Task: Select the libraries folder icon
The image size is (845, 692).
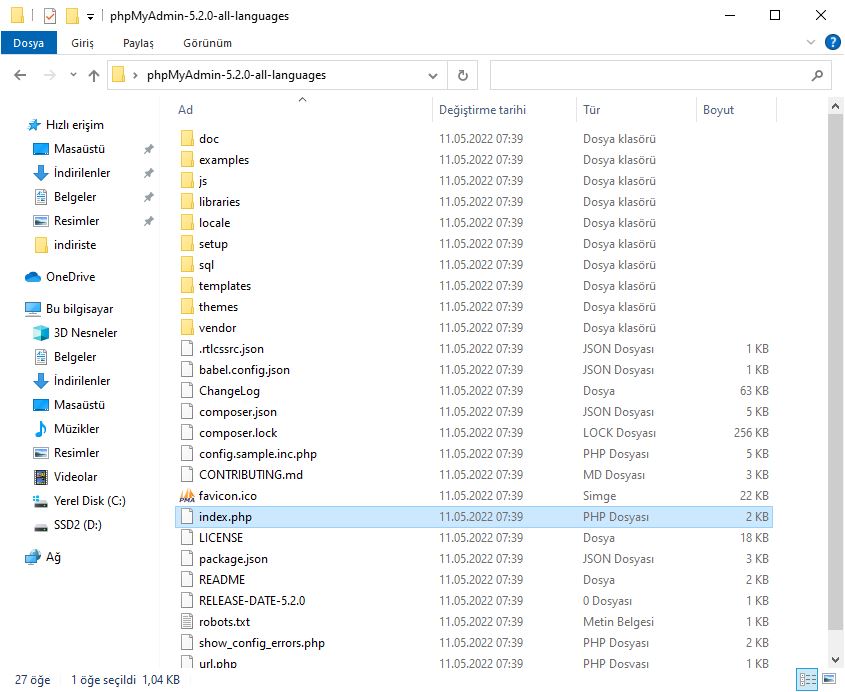Action: [187, 202]
